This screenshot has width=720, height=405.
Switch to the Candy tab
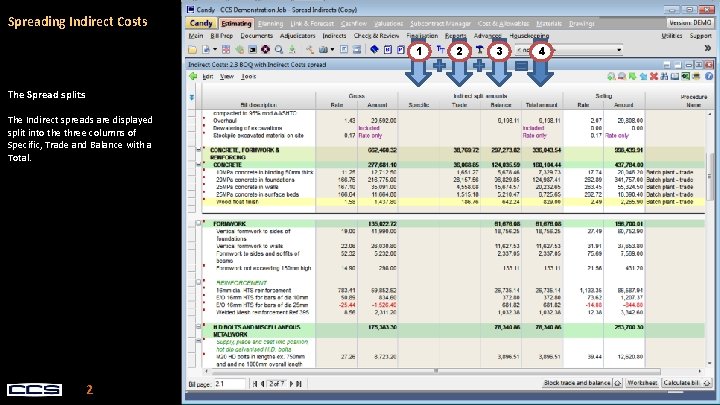tap(201, 23)
